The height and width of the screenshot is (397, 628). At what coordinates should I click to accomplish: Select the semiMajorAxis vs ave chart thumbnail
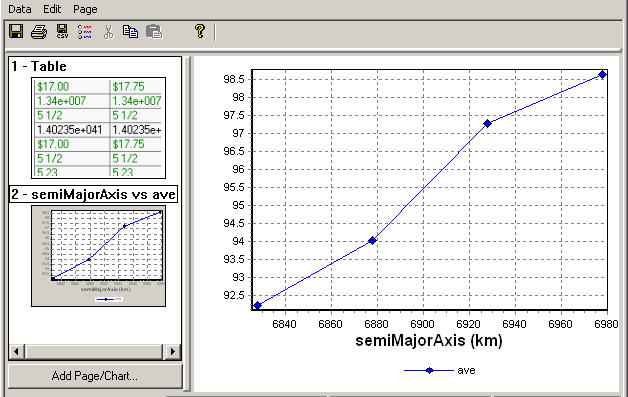pyautogui.click(x=99, y=256)
